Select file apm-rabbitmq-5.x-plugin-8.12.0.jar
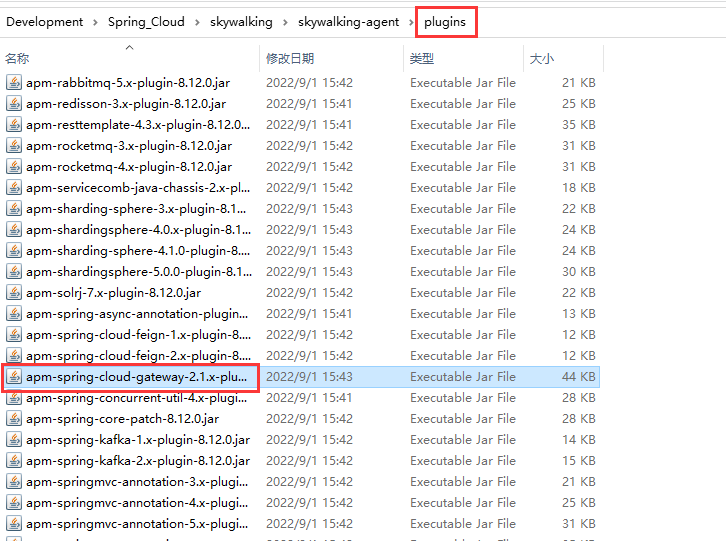This screenshot has height=541, width=726. click(x=128, y=82)
